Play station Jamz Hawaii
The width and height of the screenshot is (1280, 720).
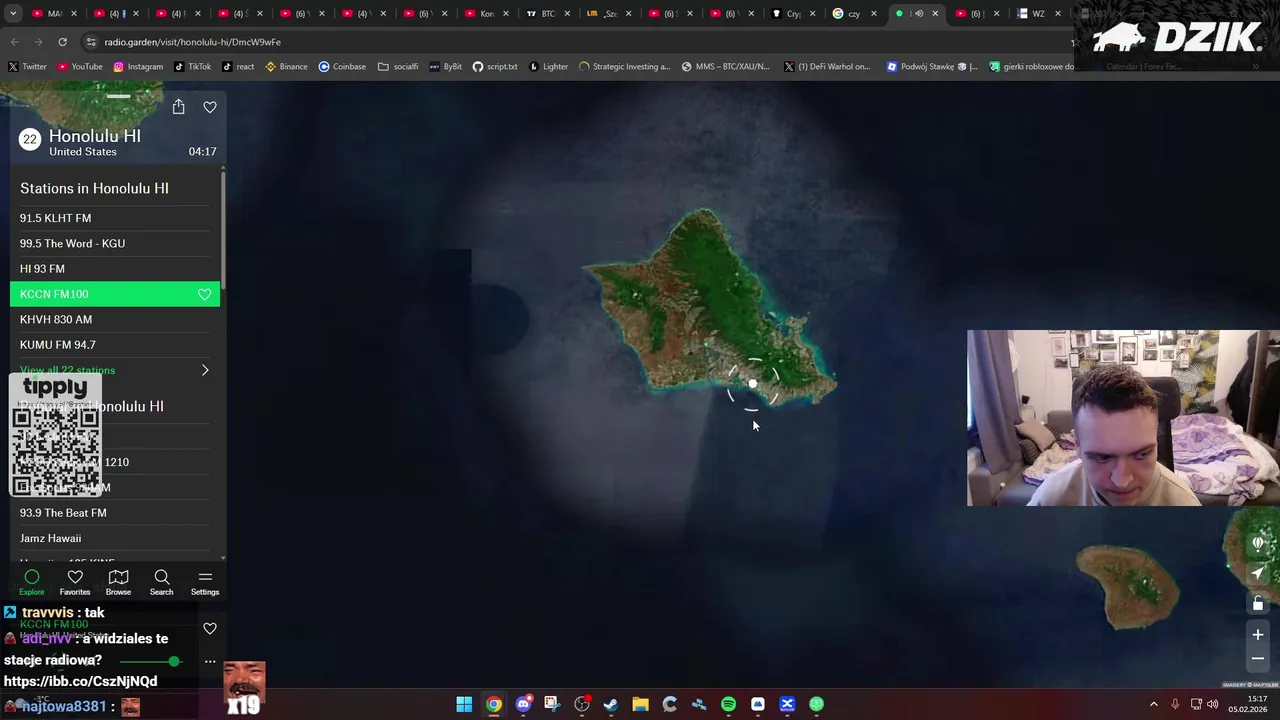(x=115, y=538)
